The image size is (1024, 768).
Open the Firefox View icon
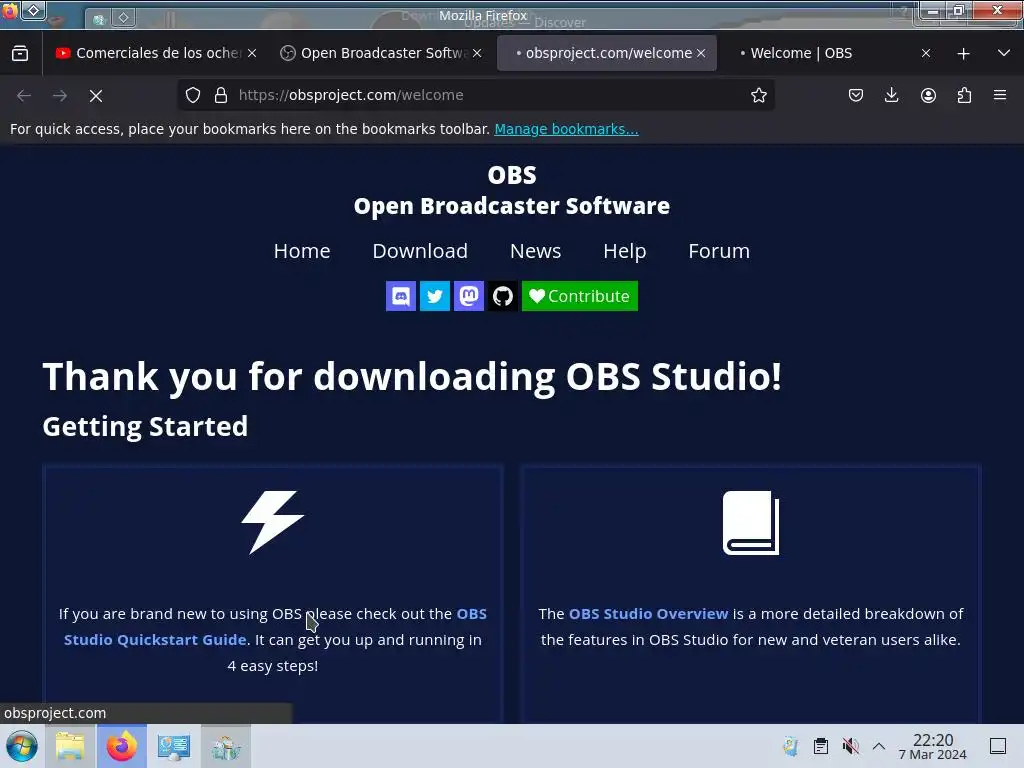20,53
